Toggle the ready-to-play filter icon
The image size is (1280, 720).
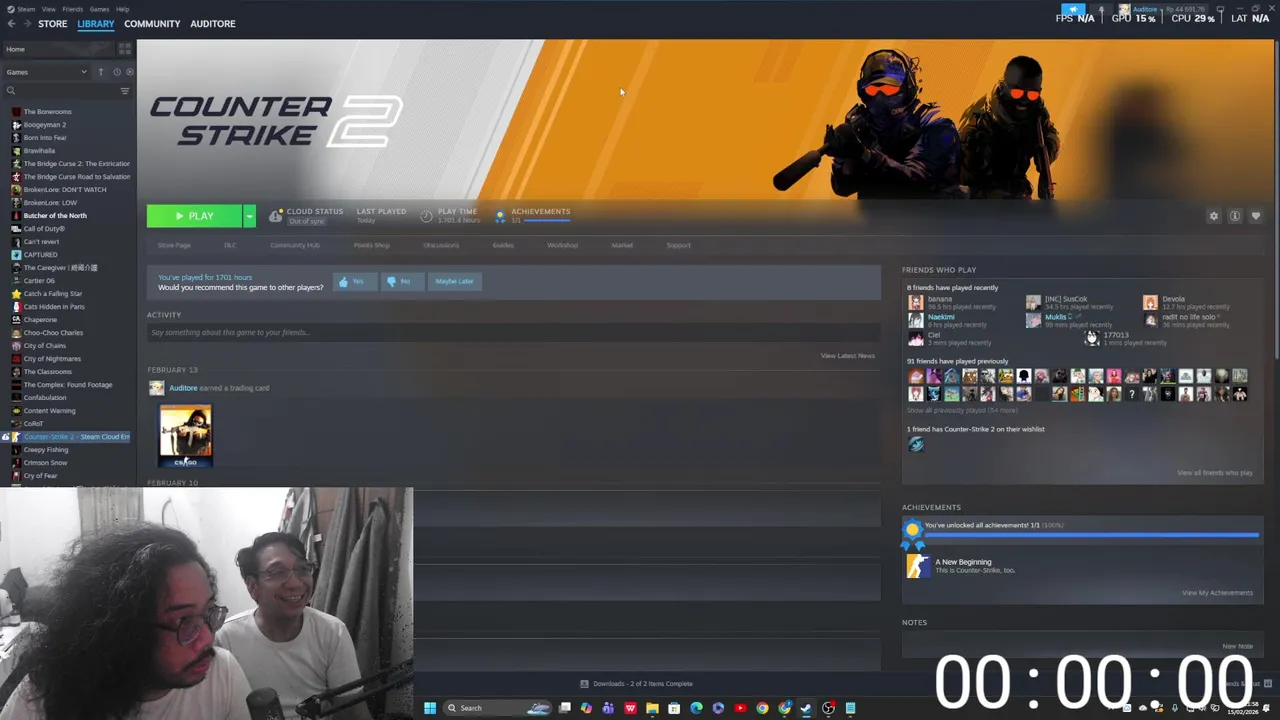tap(129, 72)
